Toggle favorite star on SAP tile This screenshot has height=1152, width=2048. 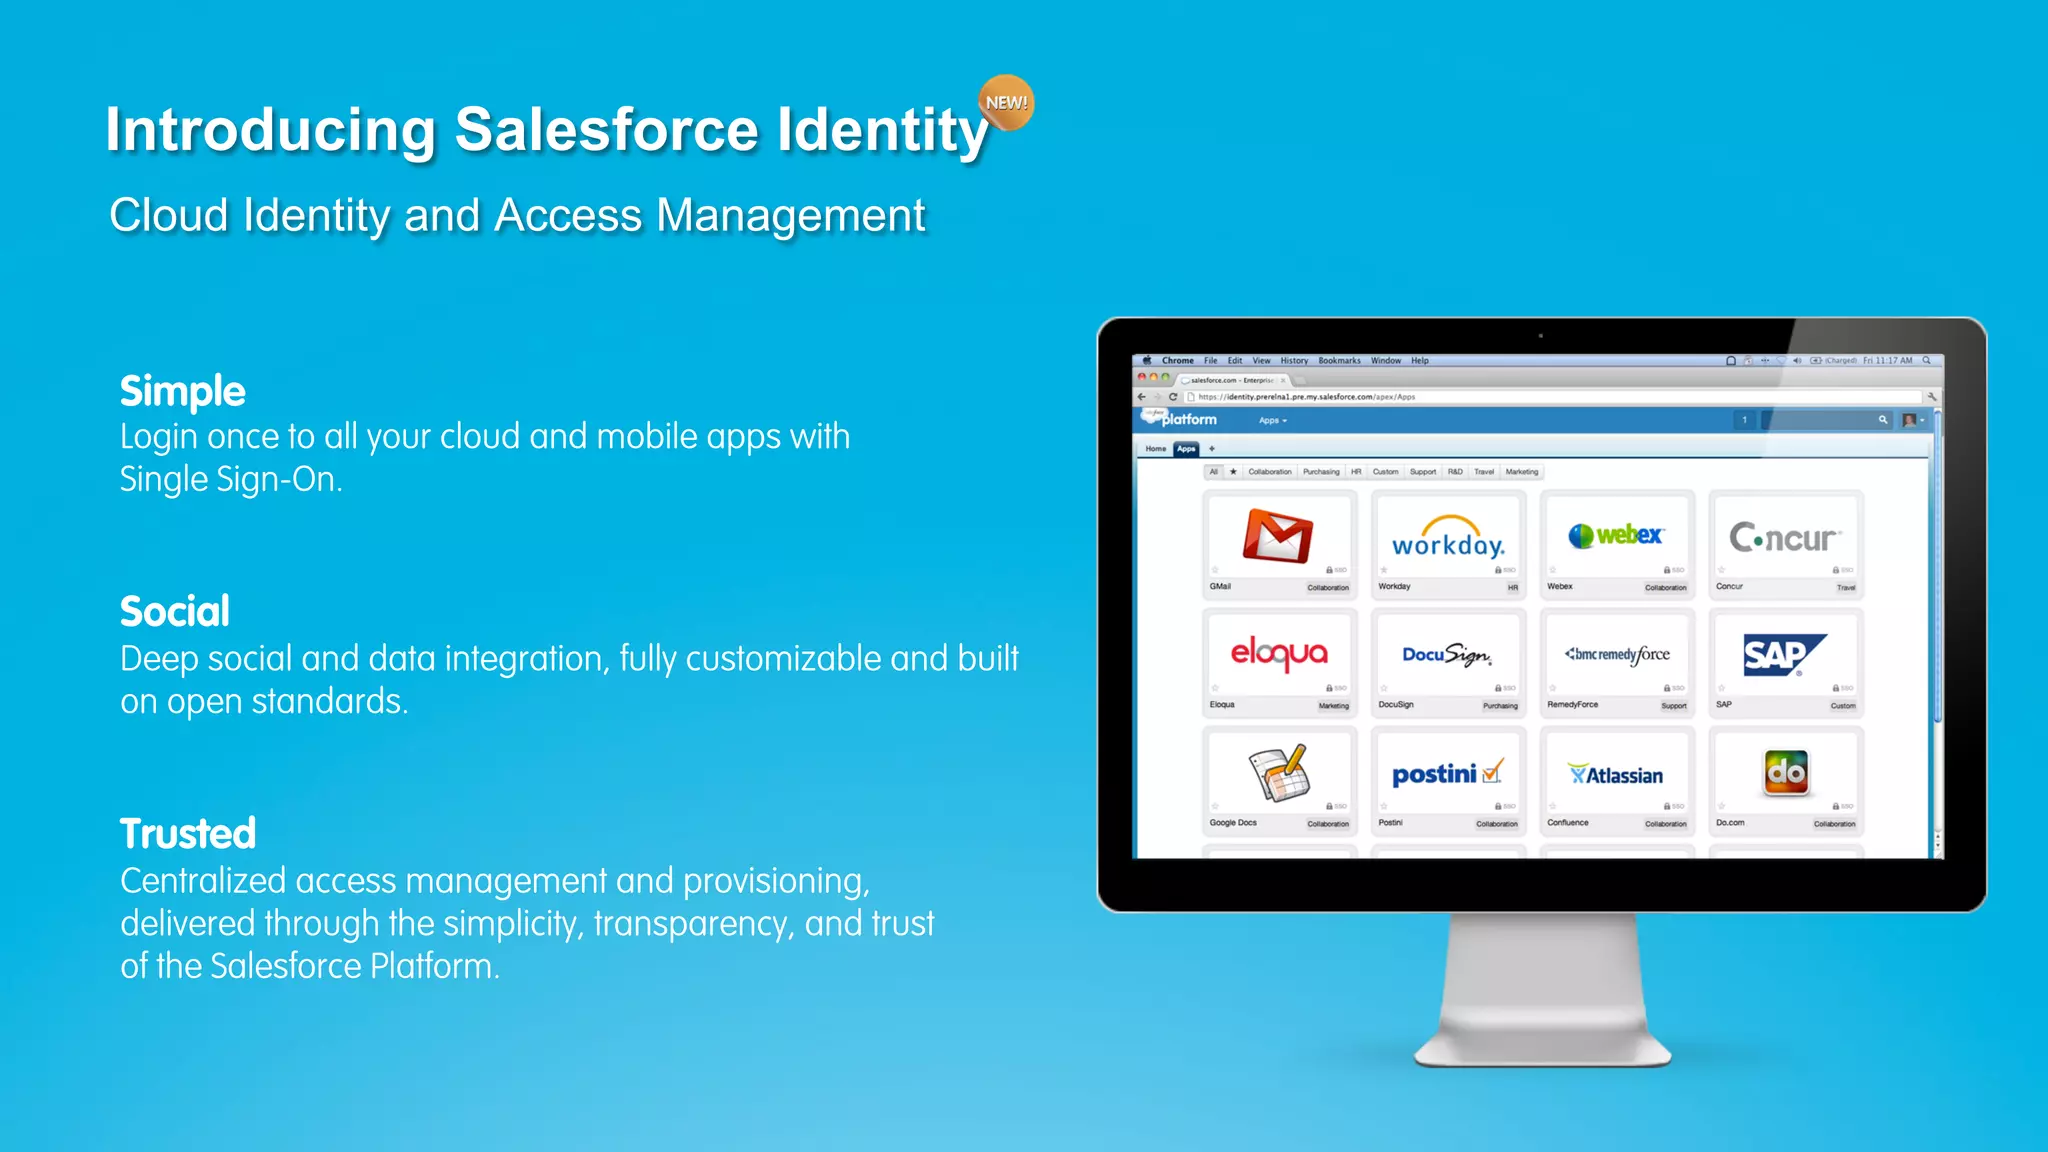coord(1722,688)
